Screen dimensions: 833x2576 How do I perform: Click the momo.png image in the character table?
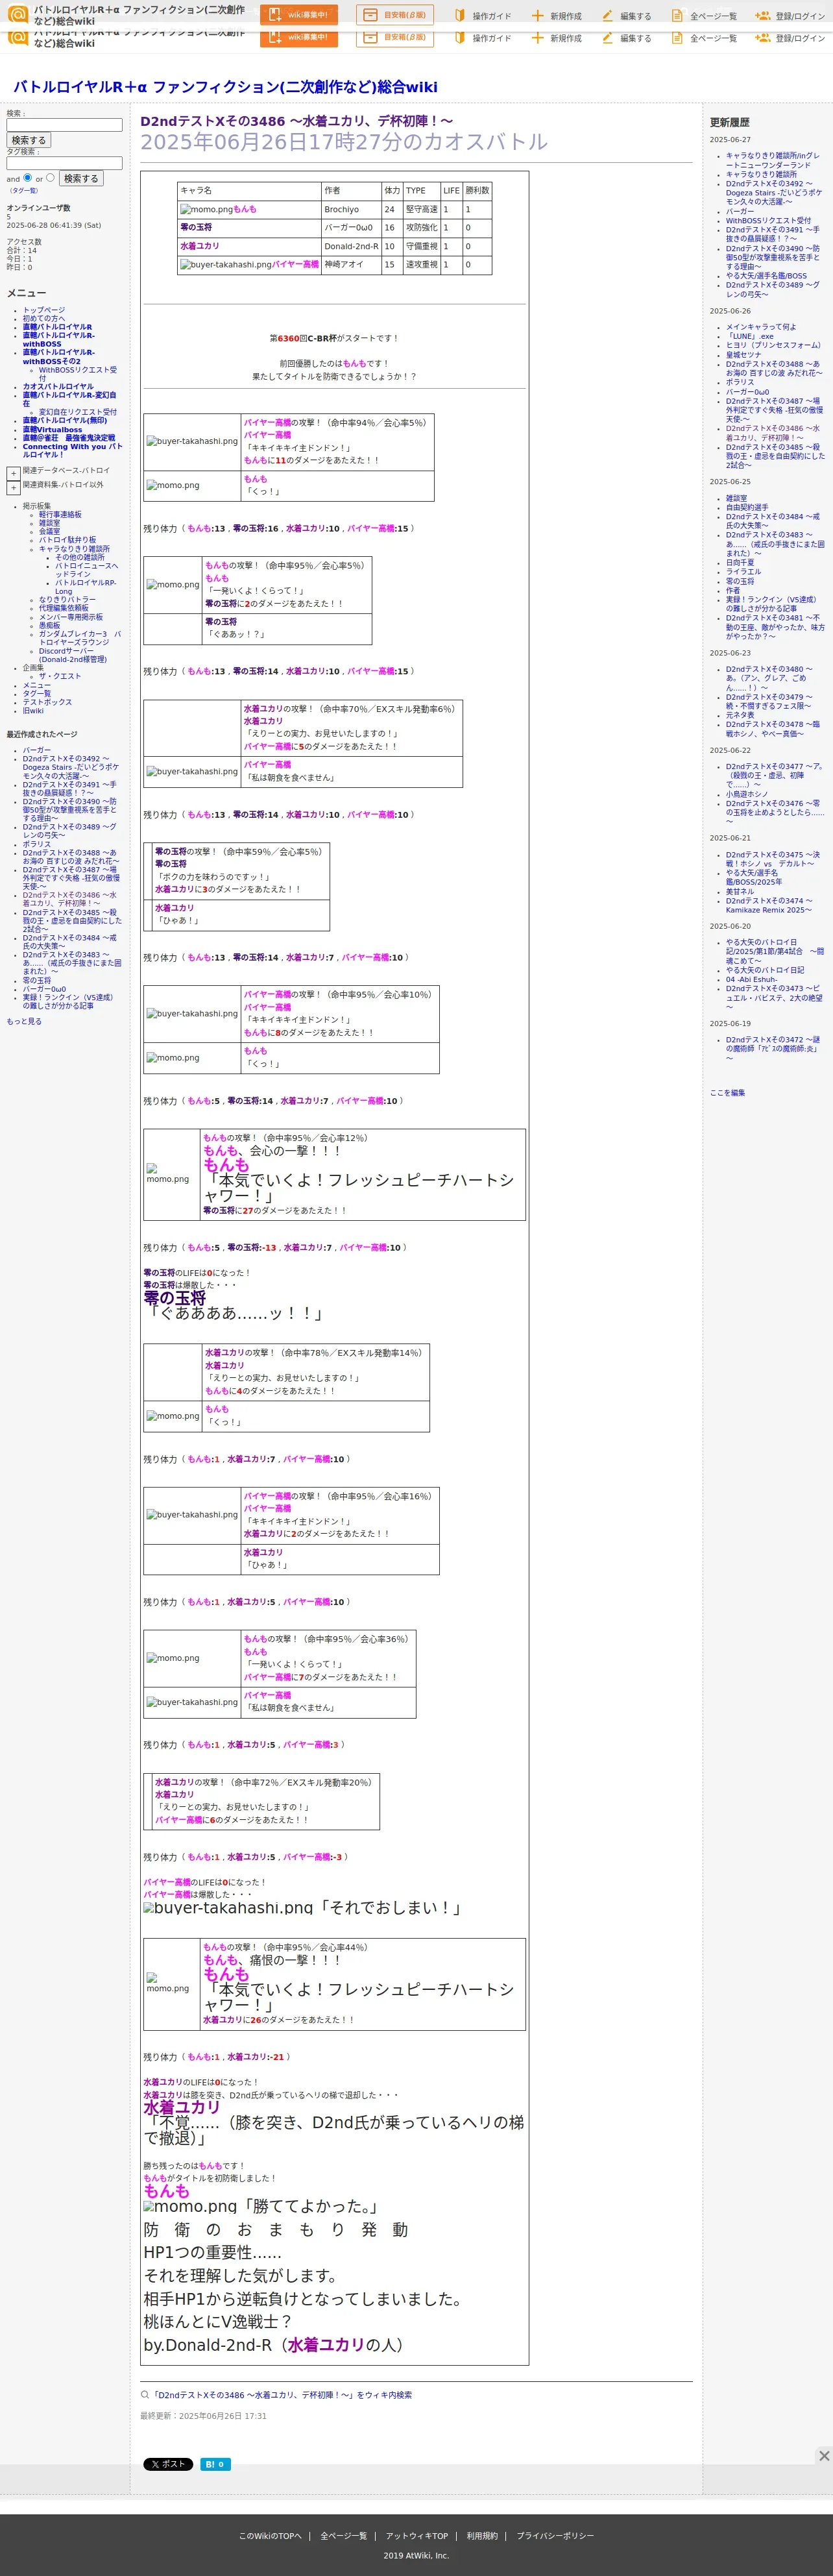pyautogui.click(x=206, y=209)
